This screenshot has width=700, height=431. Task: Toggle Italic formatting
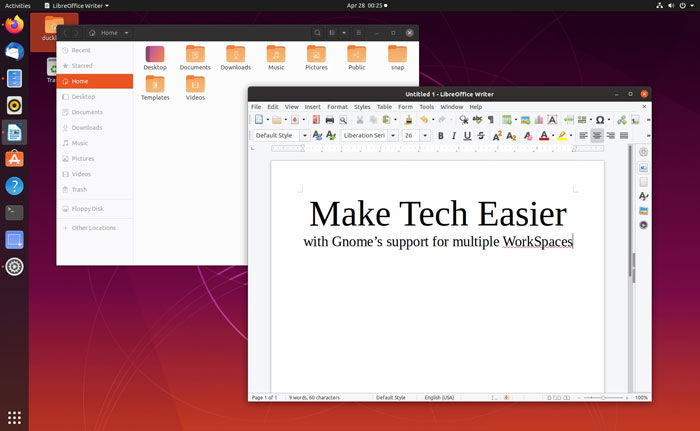[x=453, y=136]
